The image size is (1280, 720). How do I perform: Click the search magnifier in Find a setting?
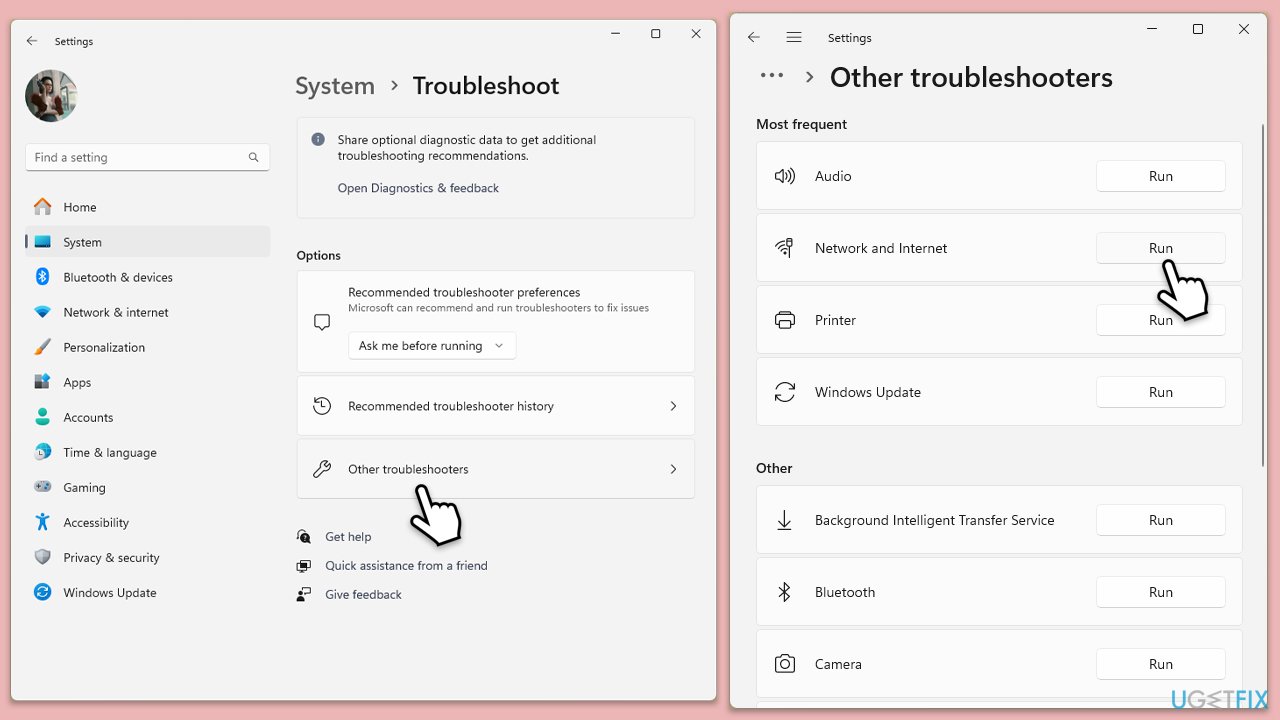[x=253, y=157]
